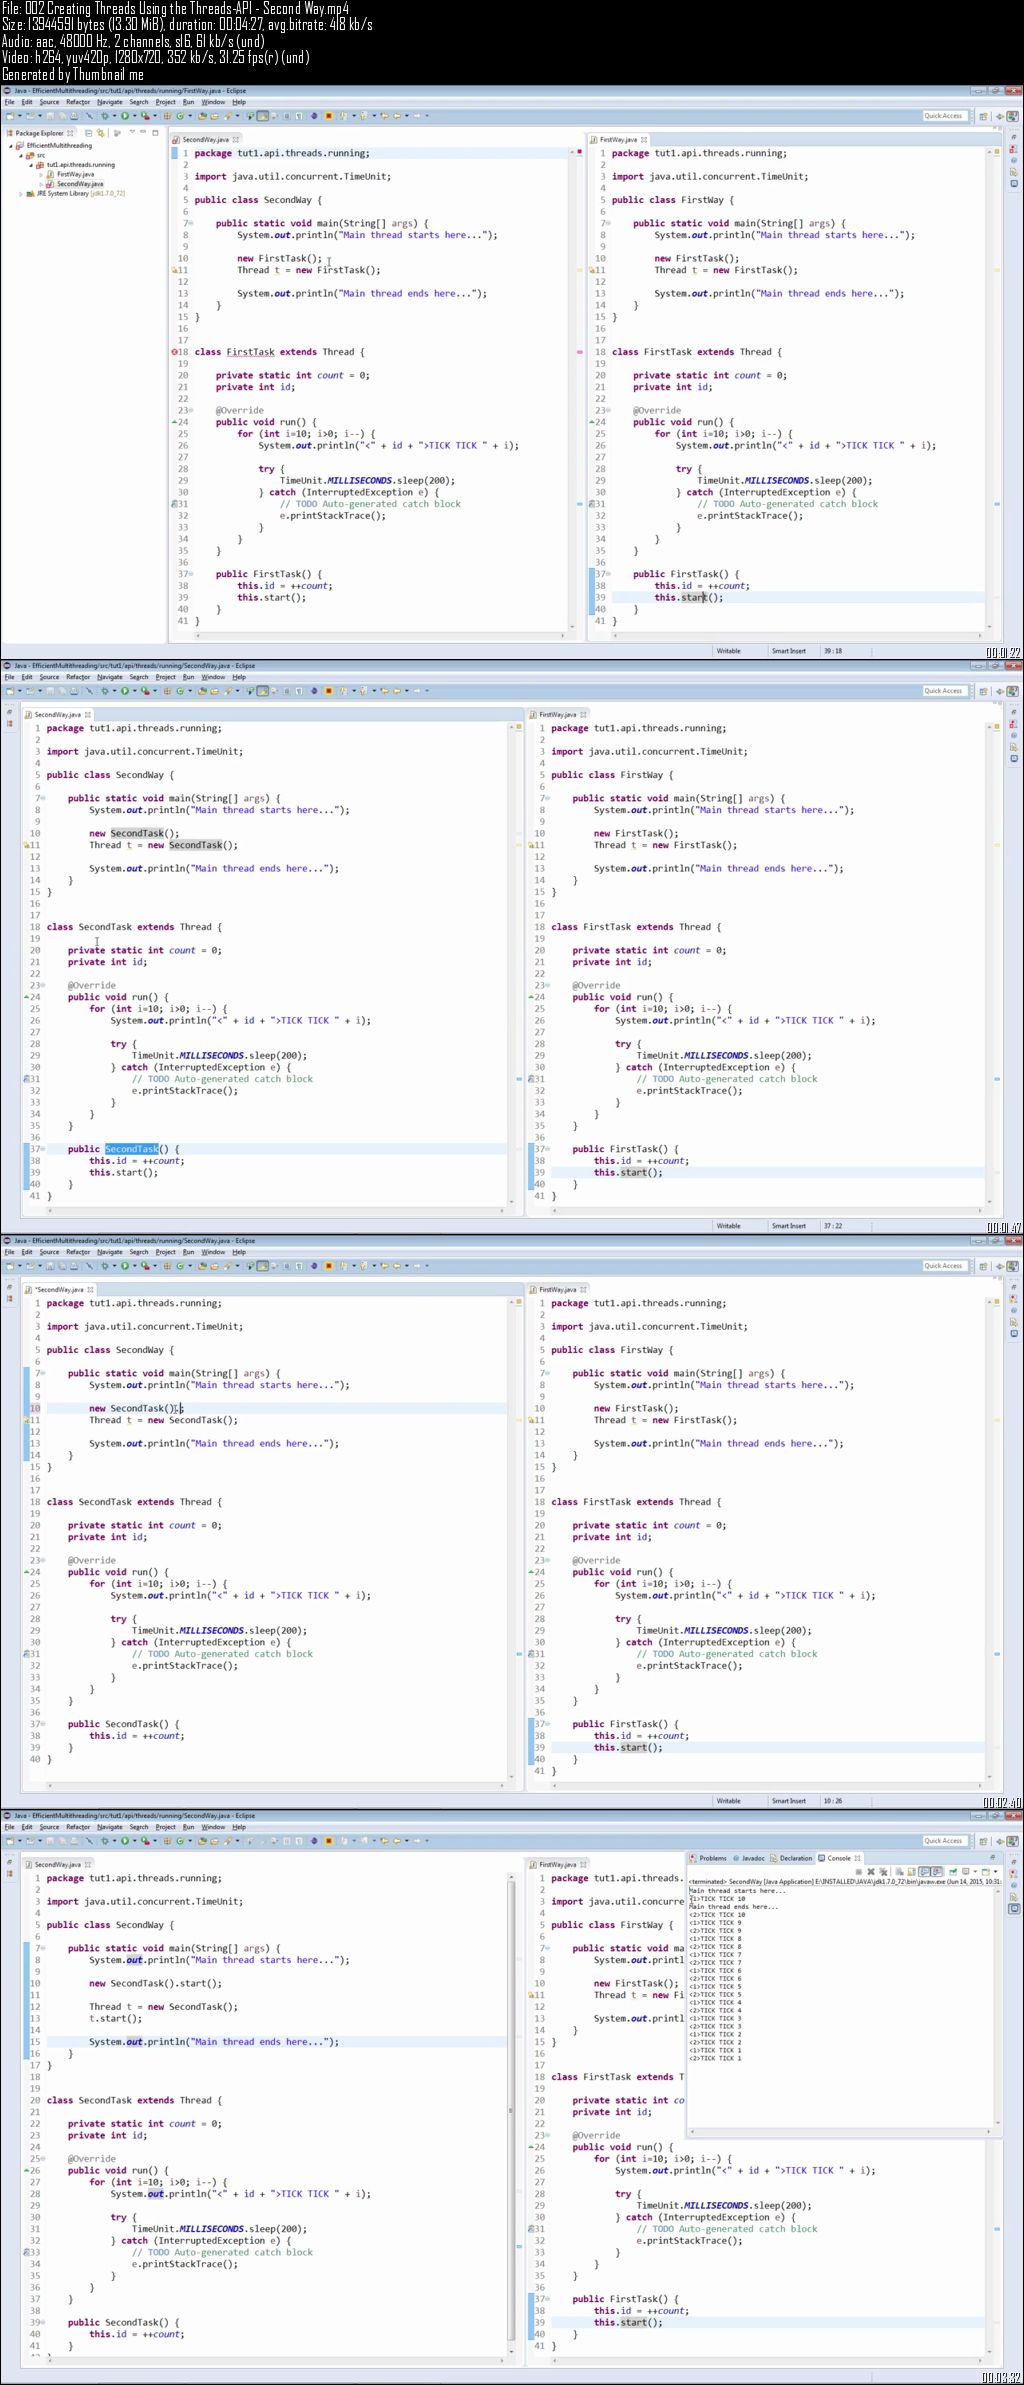Select Java perspective icon in 00:01:47 frame
Image resolution: width=1024 pixels, height=2385 pixels.
[1012, 691]
